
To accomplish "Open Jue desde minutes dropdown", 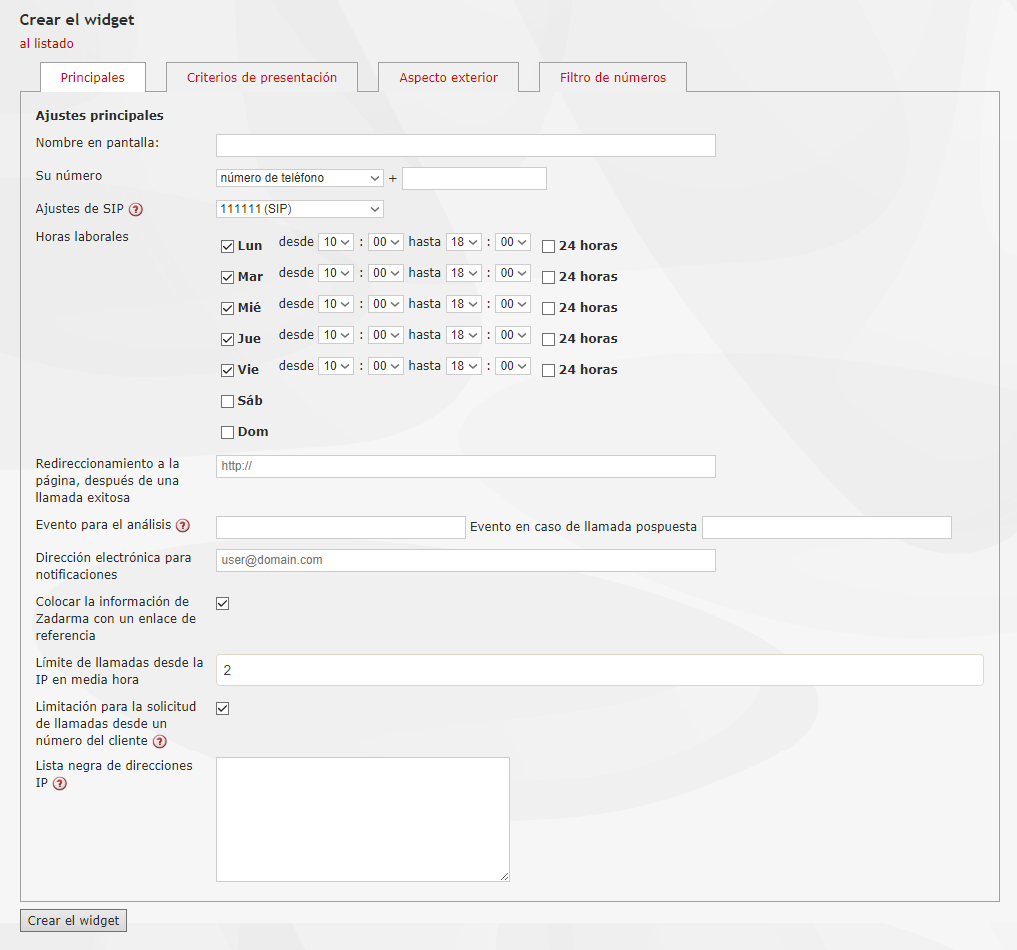I will (x=385, y=335).
